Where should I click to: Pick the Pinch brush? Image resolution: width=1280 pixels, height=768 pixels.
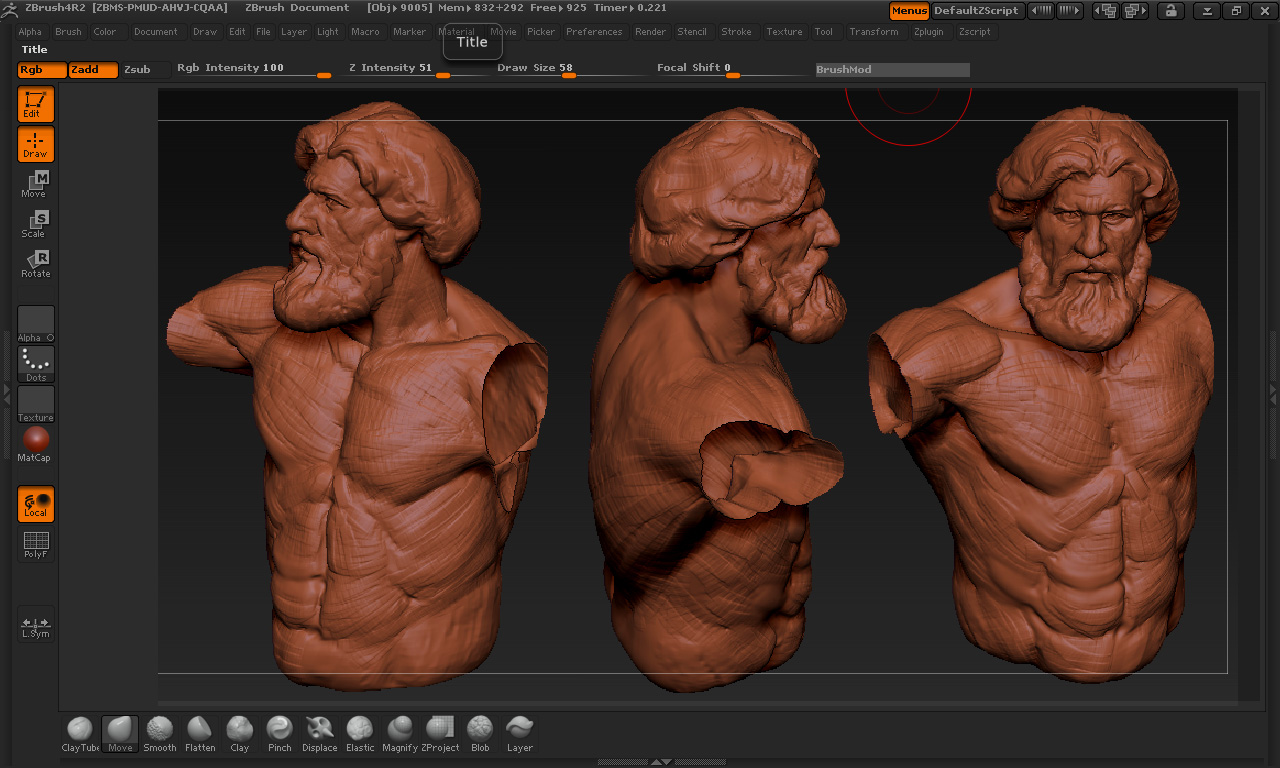[280, 733]
